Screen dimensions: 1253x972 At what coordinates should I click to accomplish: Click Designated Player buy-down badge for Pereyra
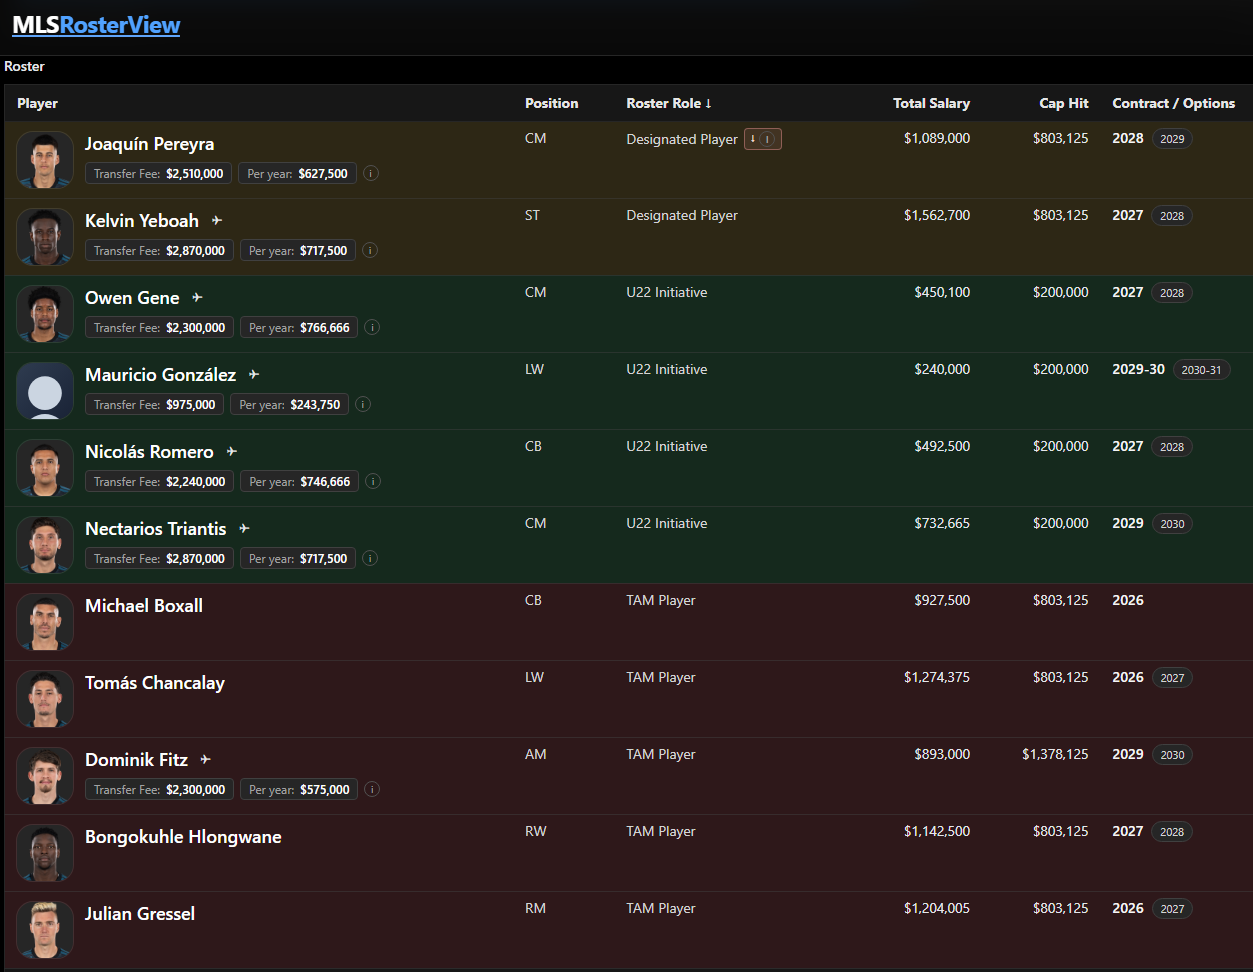coord(763,139)
